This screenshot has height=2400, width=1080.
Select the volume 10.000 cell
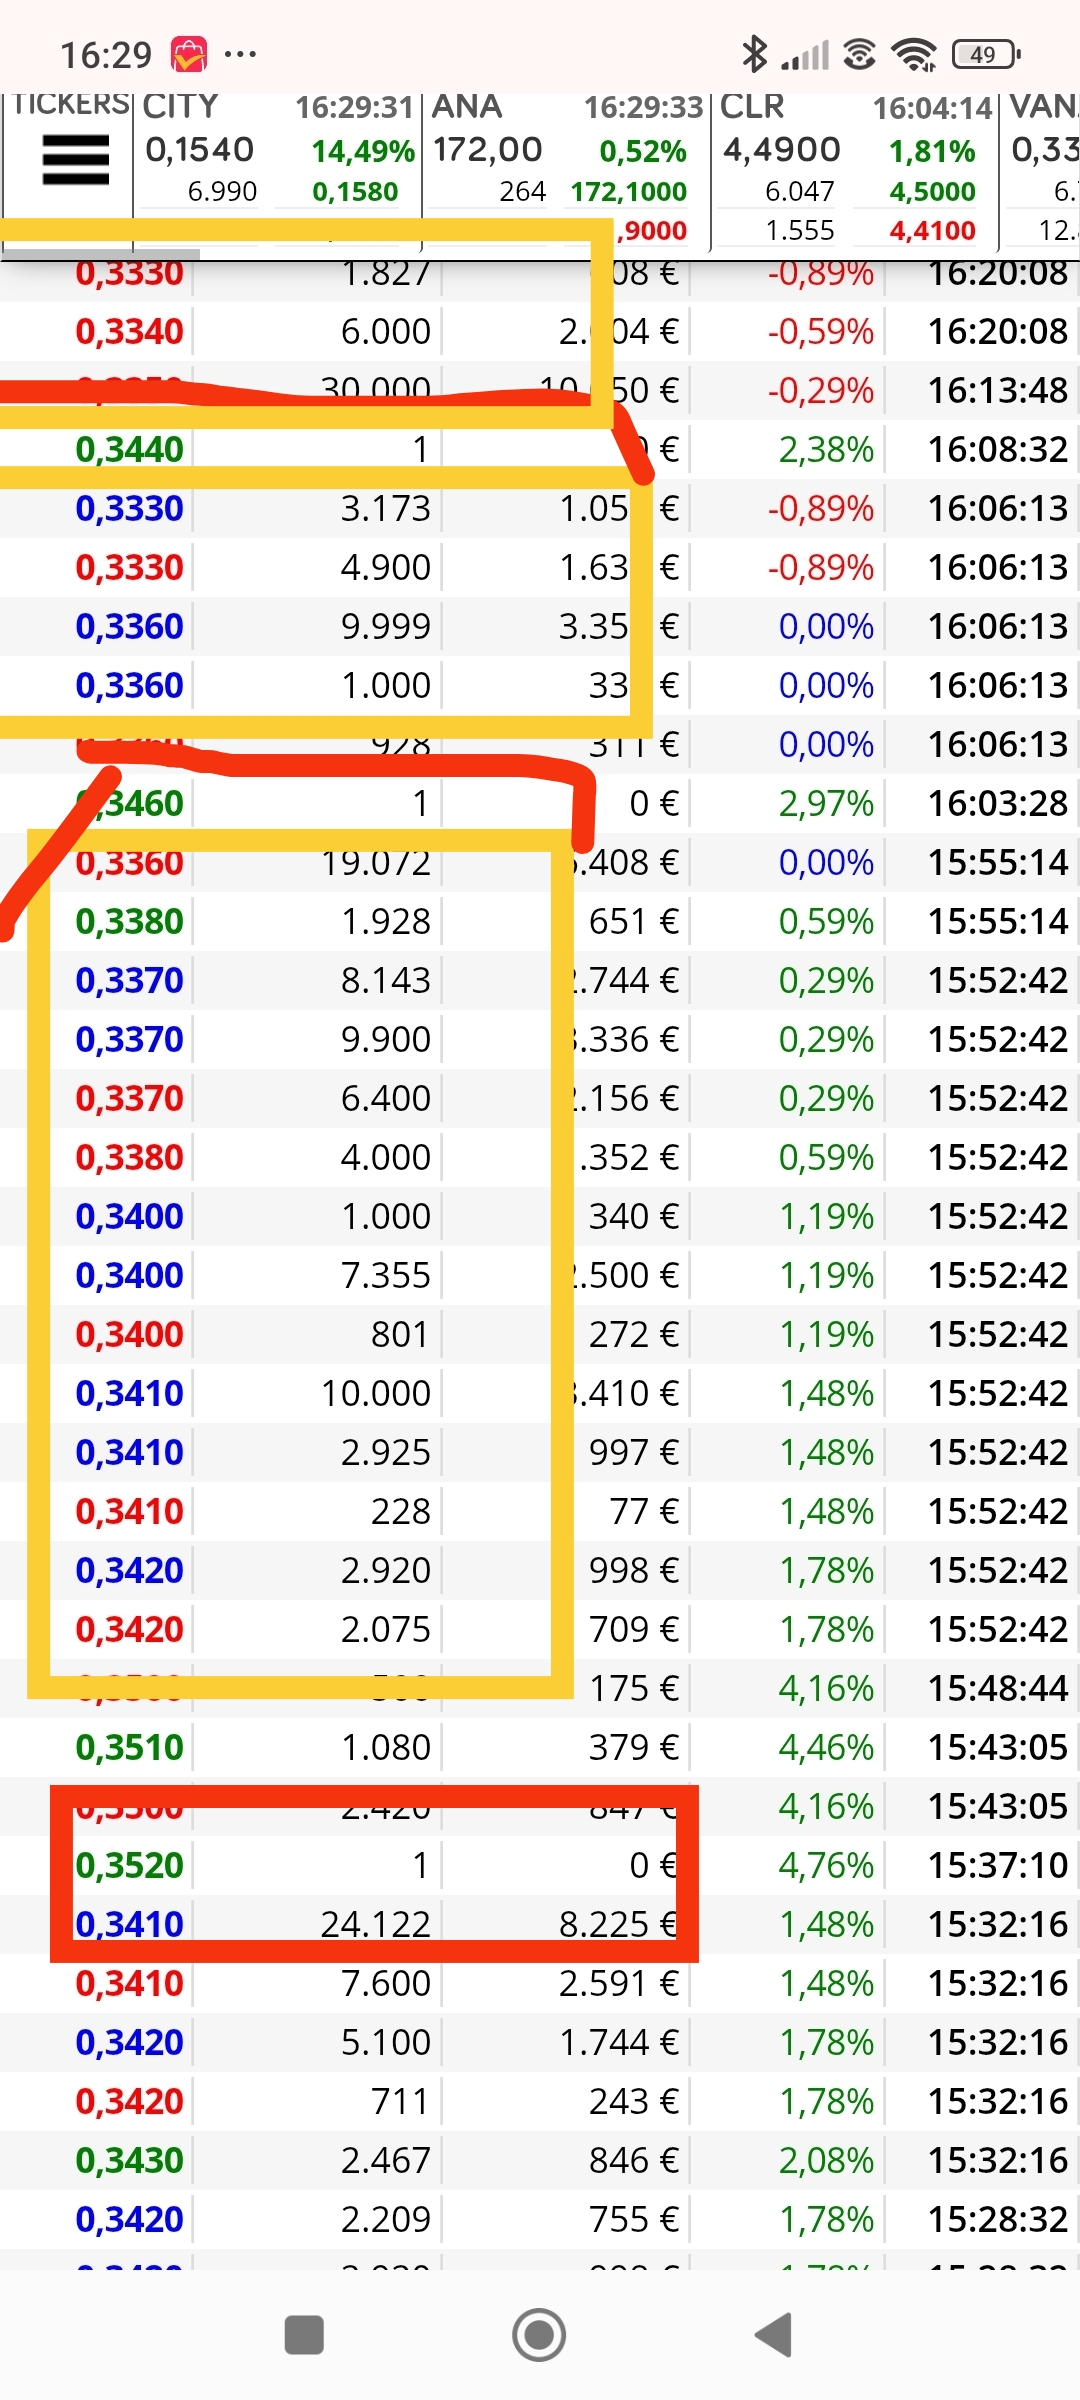(x=376, y=1394)
